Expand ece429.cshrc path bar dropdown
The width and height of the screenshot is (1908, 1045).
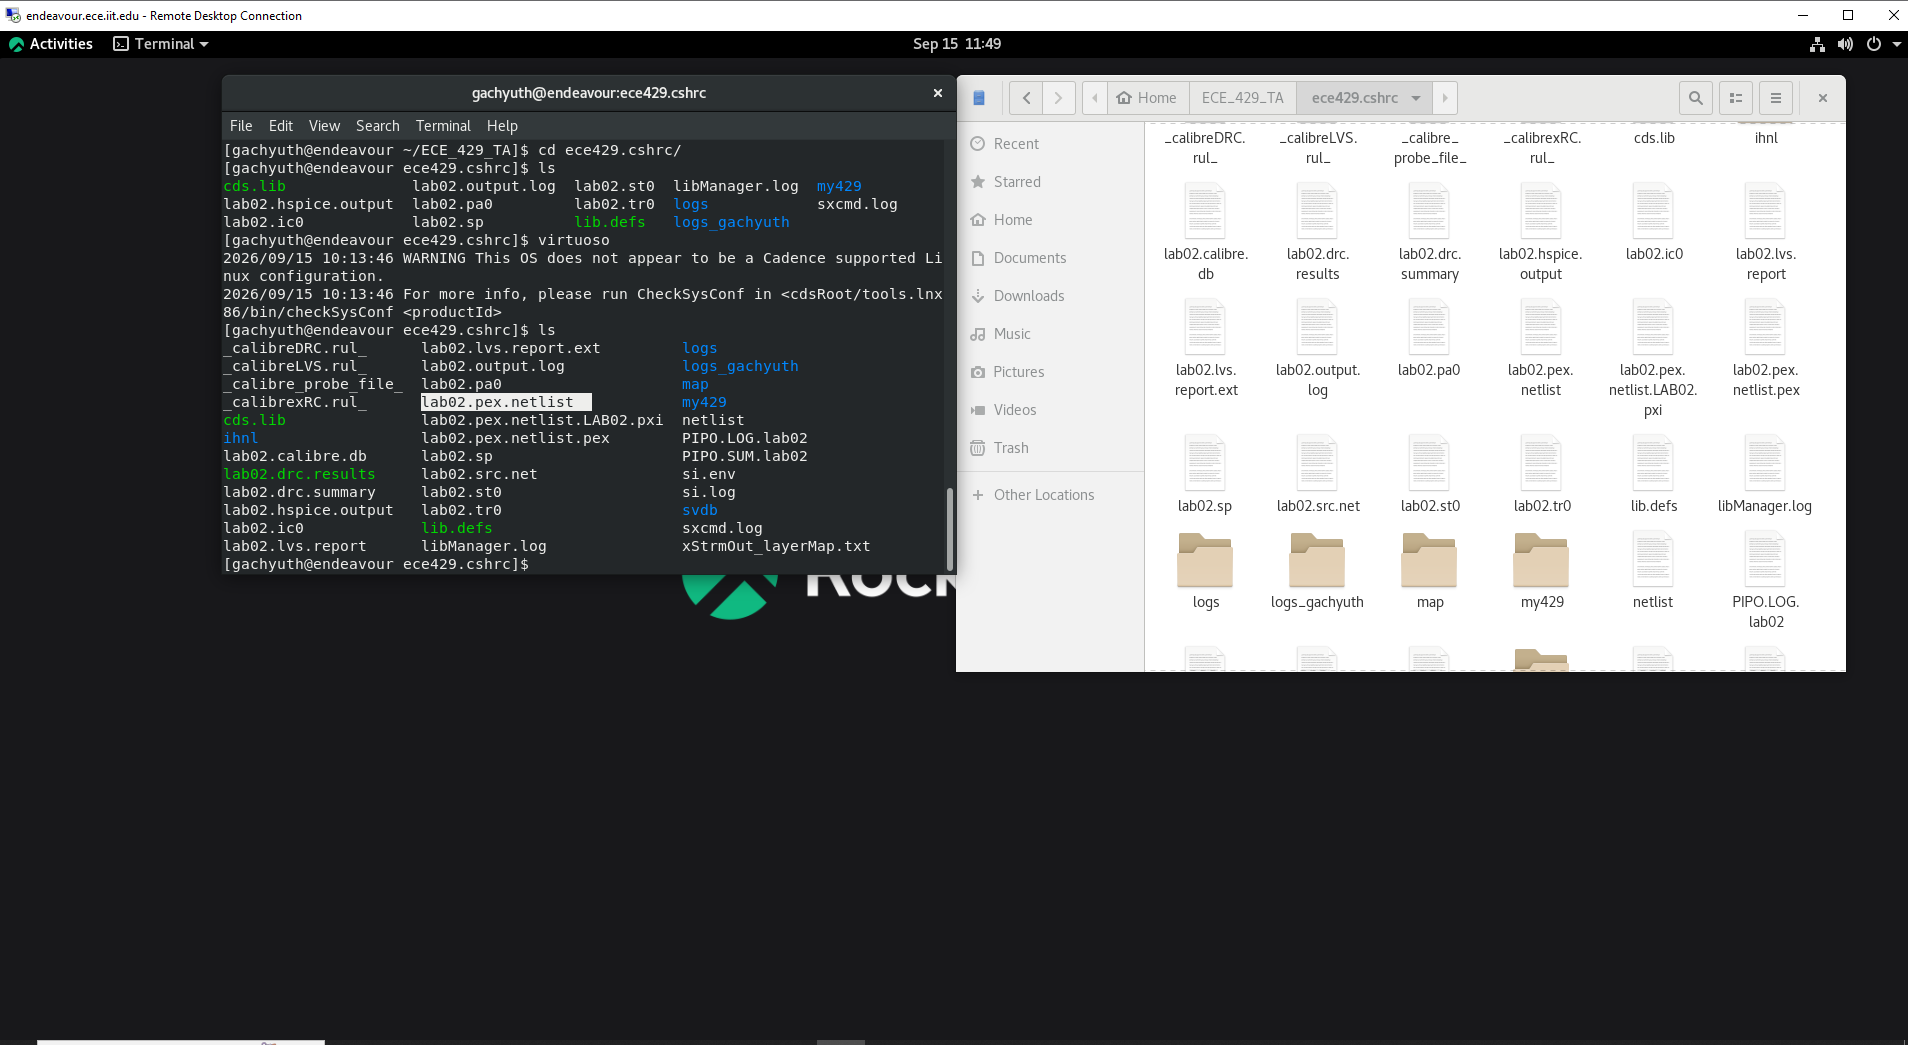coord(1416,98)
